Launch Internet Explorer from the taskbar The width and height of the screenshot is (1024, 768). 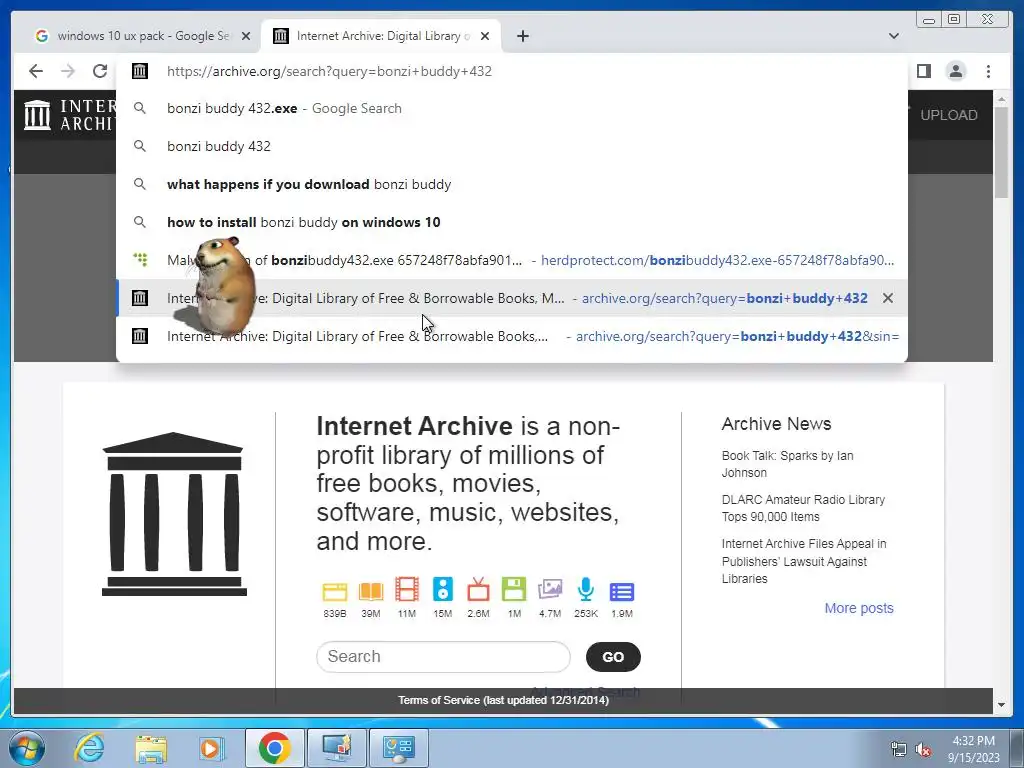(89, 748)
